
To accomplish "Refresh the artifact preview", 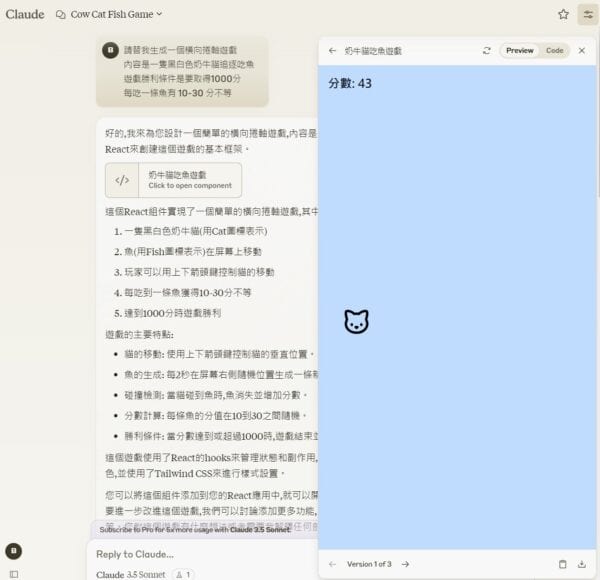I will click(487, 50).
